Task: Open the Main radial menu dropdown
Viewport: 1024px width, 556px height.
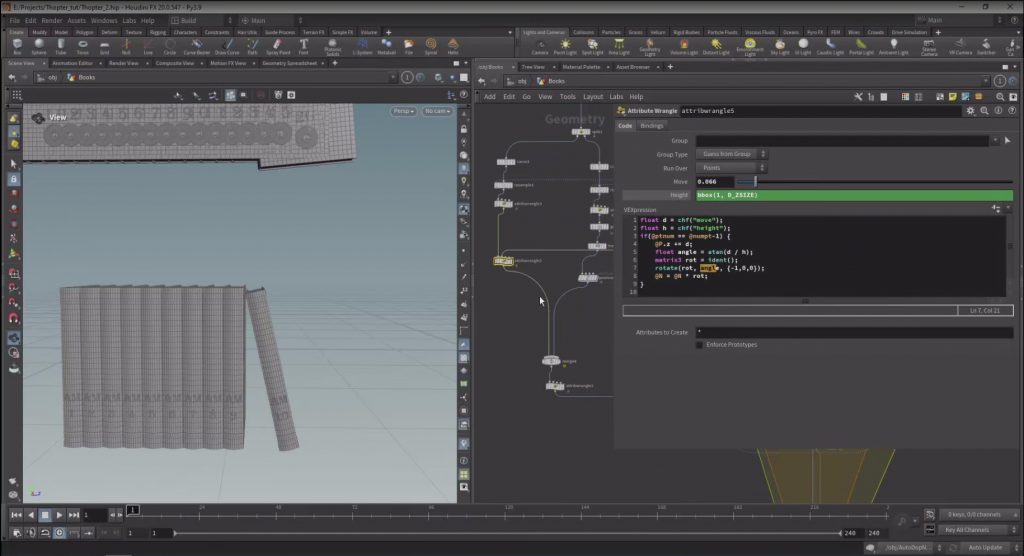Action: click(270, 20)
